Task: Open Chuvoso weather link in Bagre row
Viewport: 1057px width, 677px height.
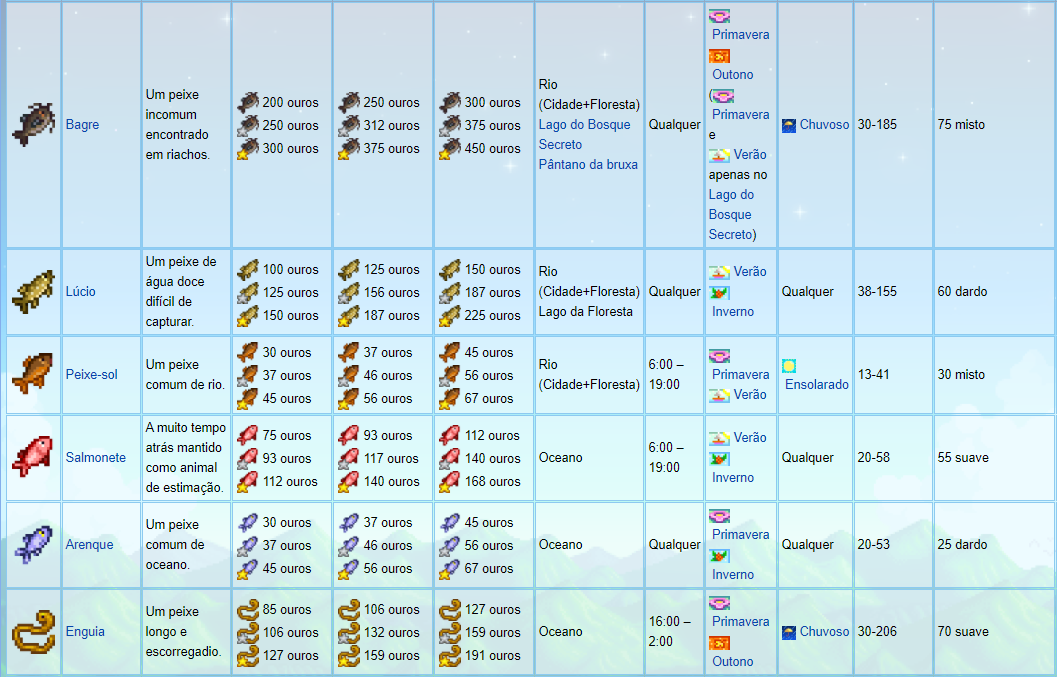Action: 824,125
